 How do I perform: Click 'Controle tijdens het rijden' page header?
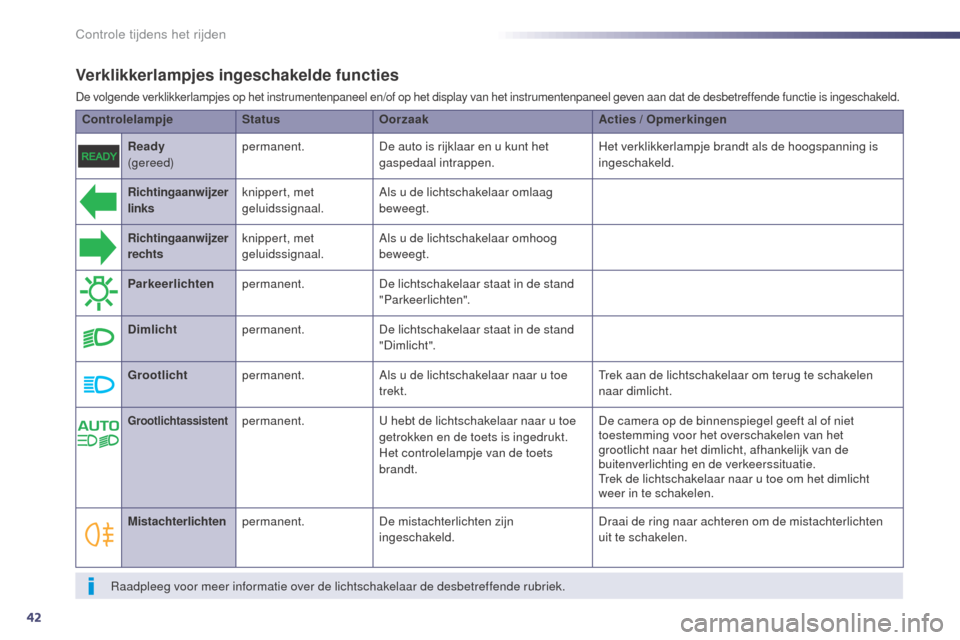151,34
